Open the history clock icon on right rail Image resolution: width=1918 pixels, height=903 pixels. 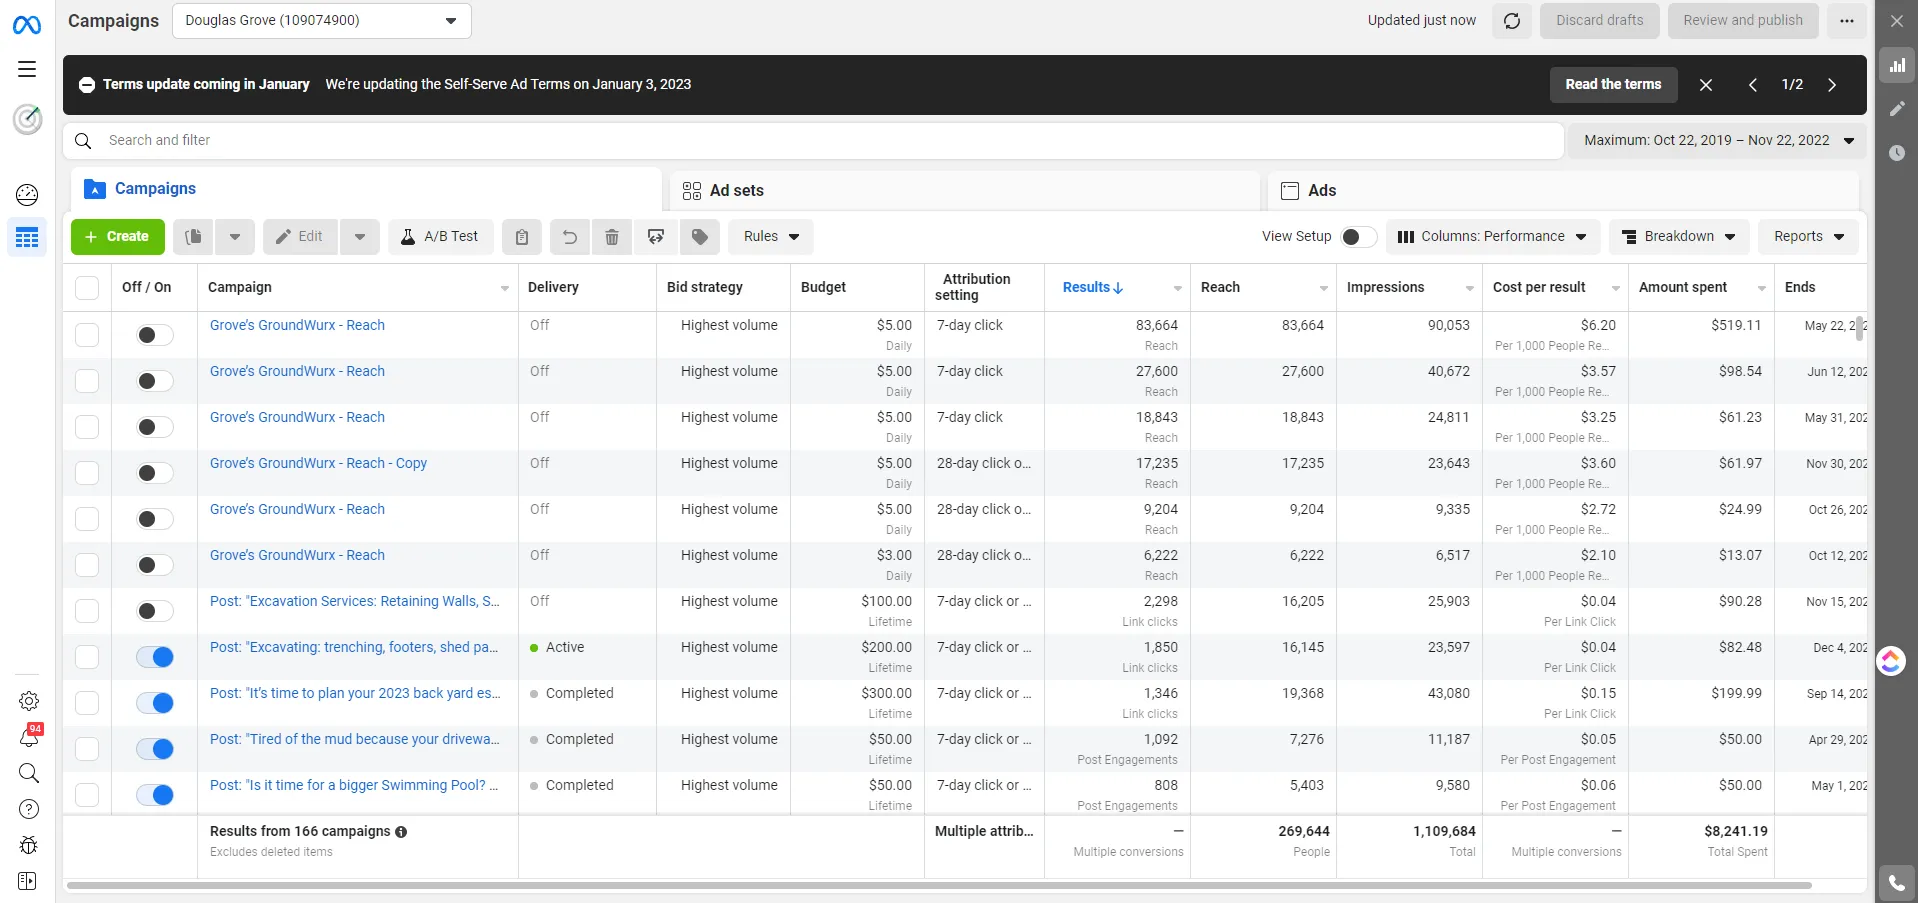click(1897, 153)
